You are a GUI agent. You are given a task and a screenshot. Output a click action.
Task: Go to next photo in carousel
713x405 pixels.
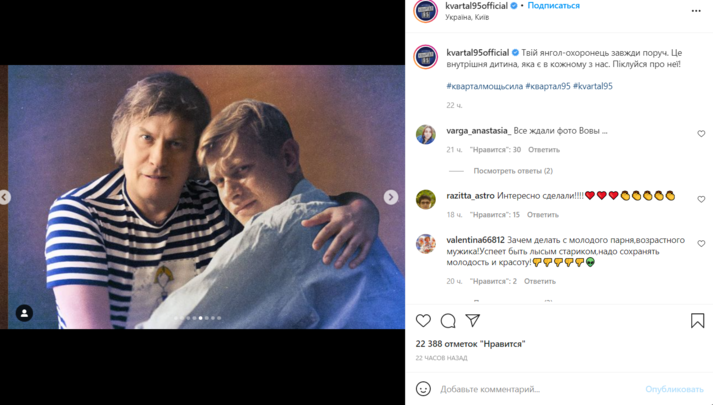pyautogui.click(x=391, y=197)
